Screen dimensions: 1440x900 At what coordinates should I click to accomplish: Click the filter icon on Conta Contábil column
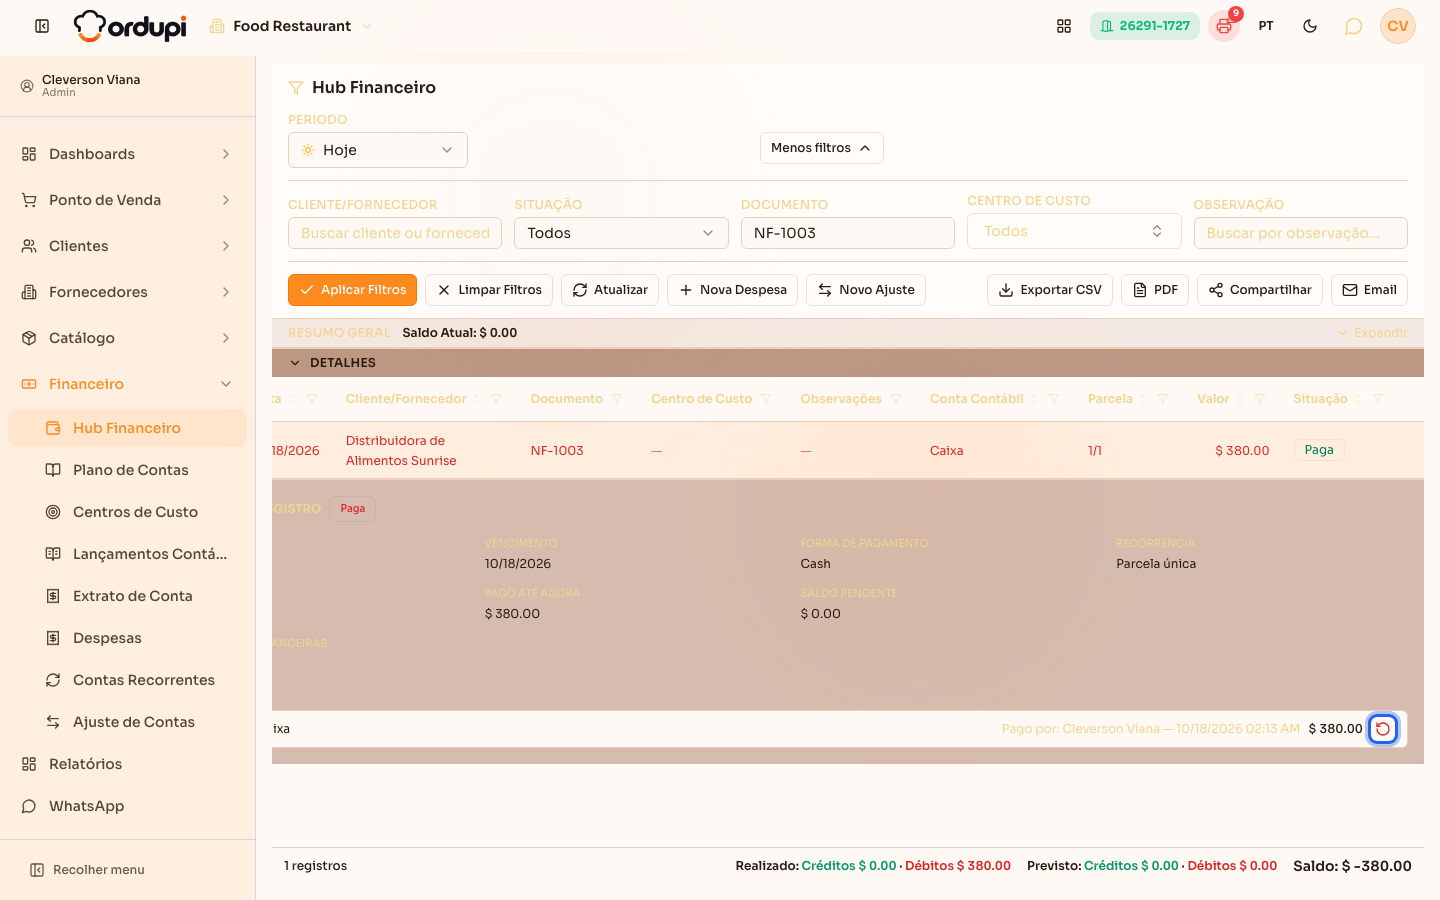coord(1054,399)
